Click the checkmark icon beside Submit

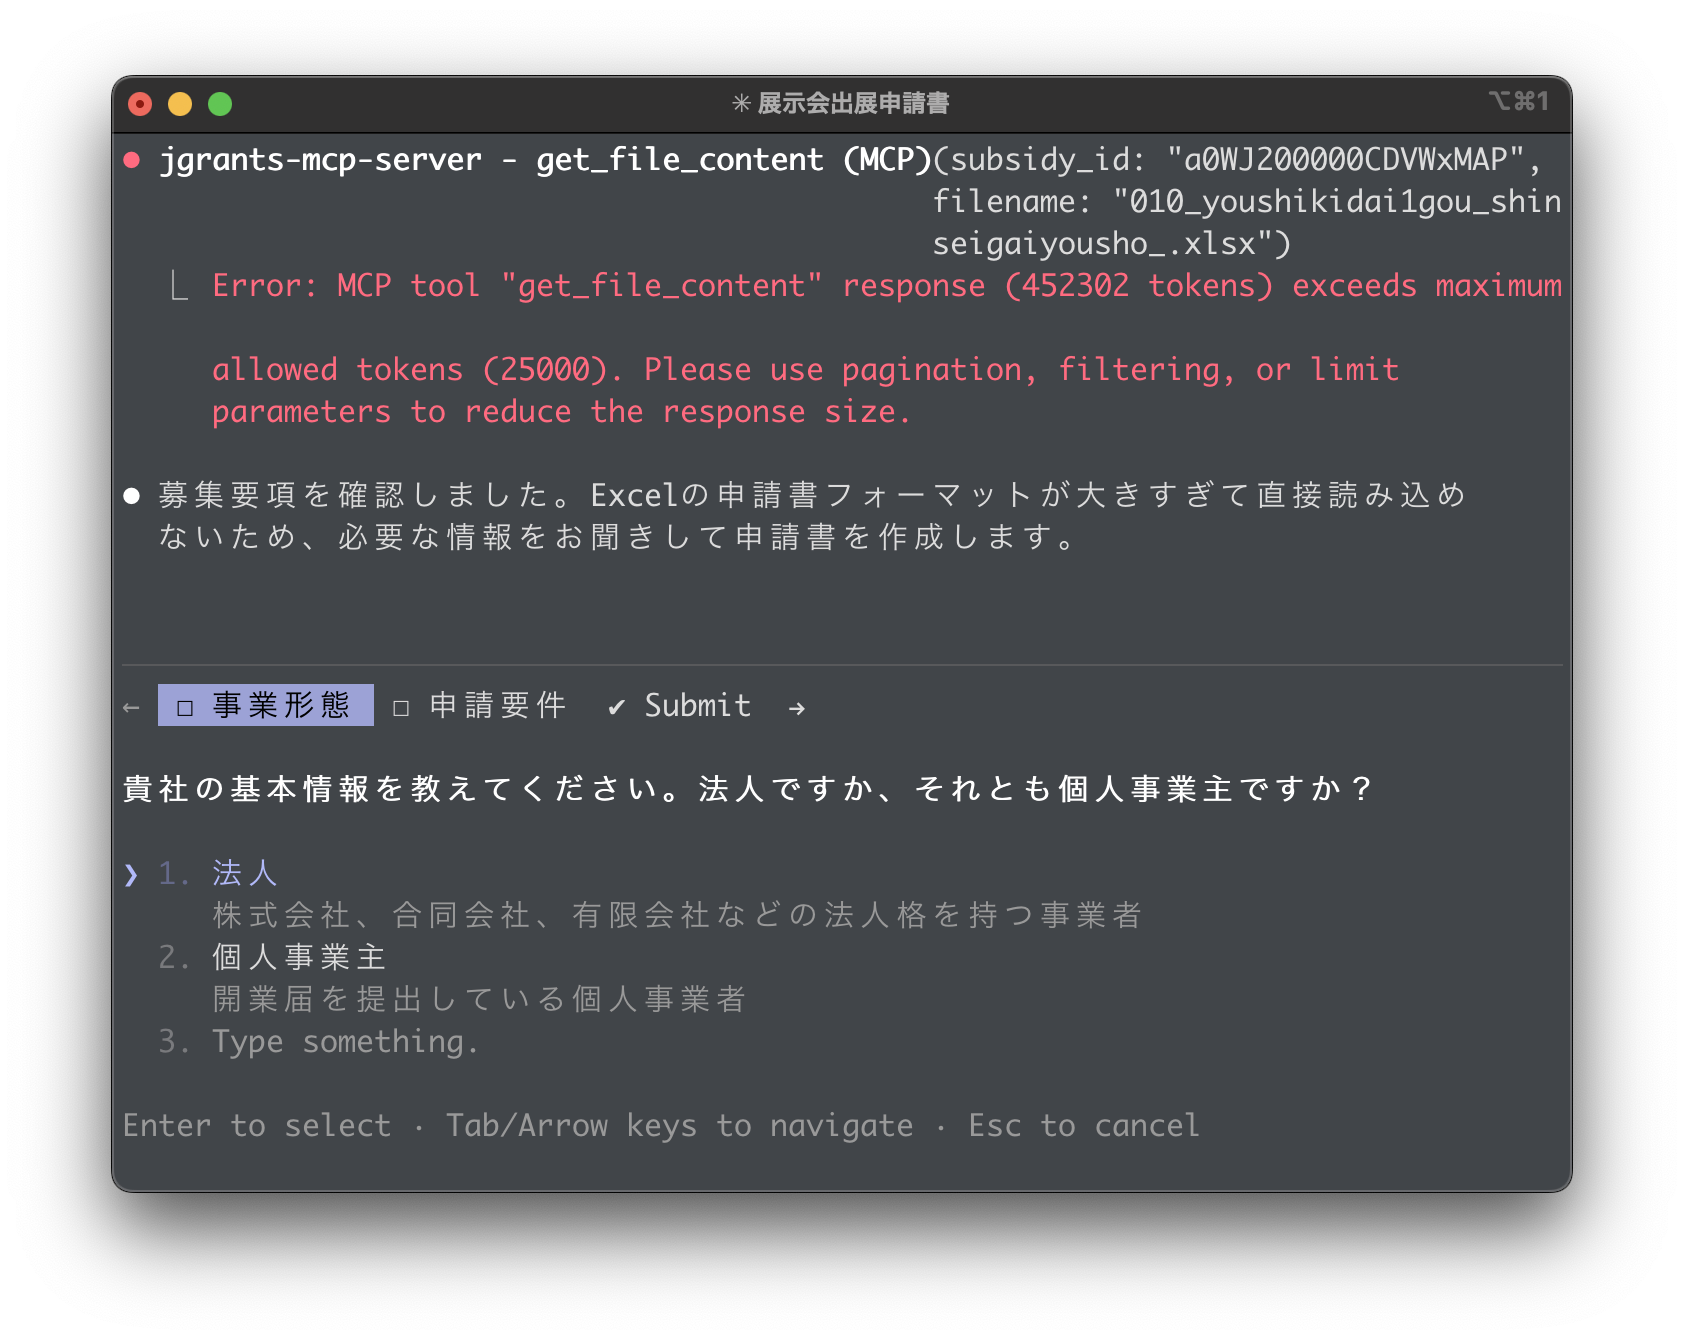tap(617, 708)
